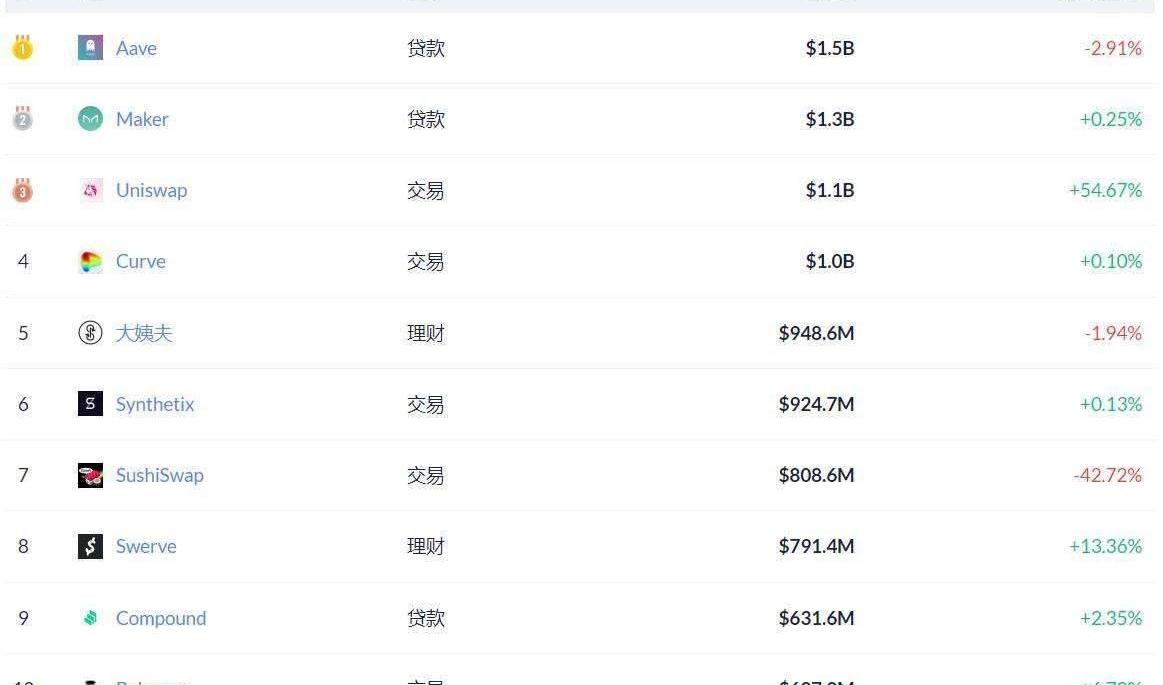Click the Synthetix logo icon
Image resolution: width=1163 pixels, height=685 pixels.
pyautogui.click(x=90, y=404)
